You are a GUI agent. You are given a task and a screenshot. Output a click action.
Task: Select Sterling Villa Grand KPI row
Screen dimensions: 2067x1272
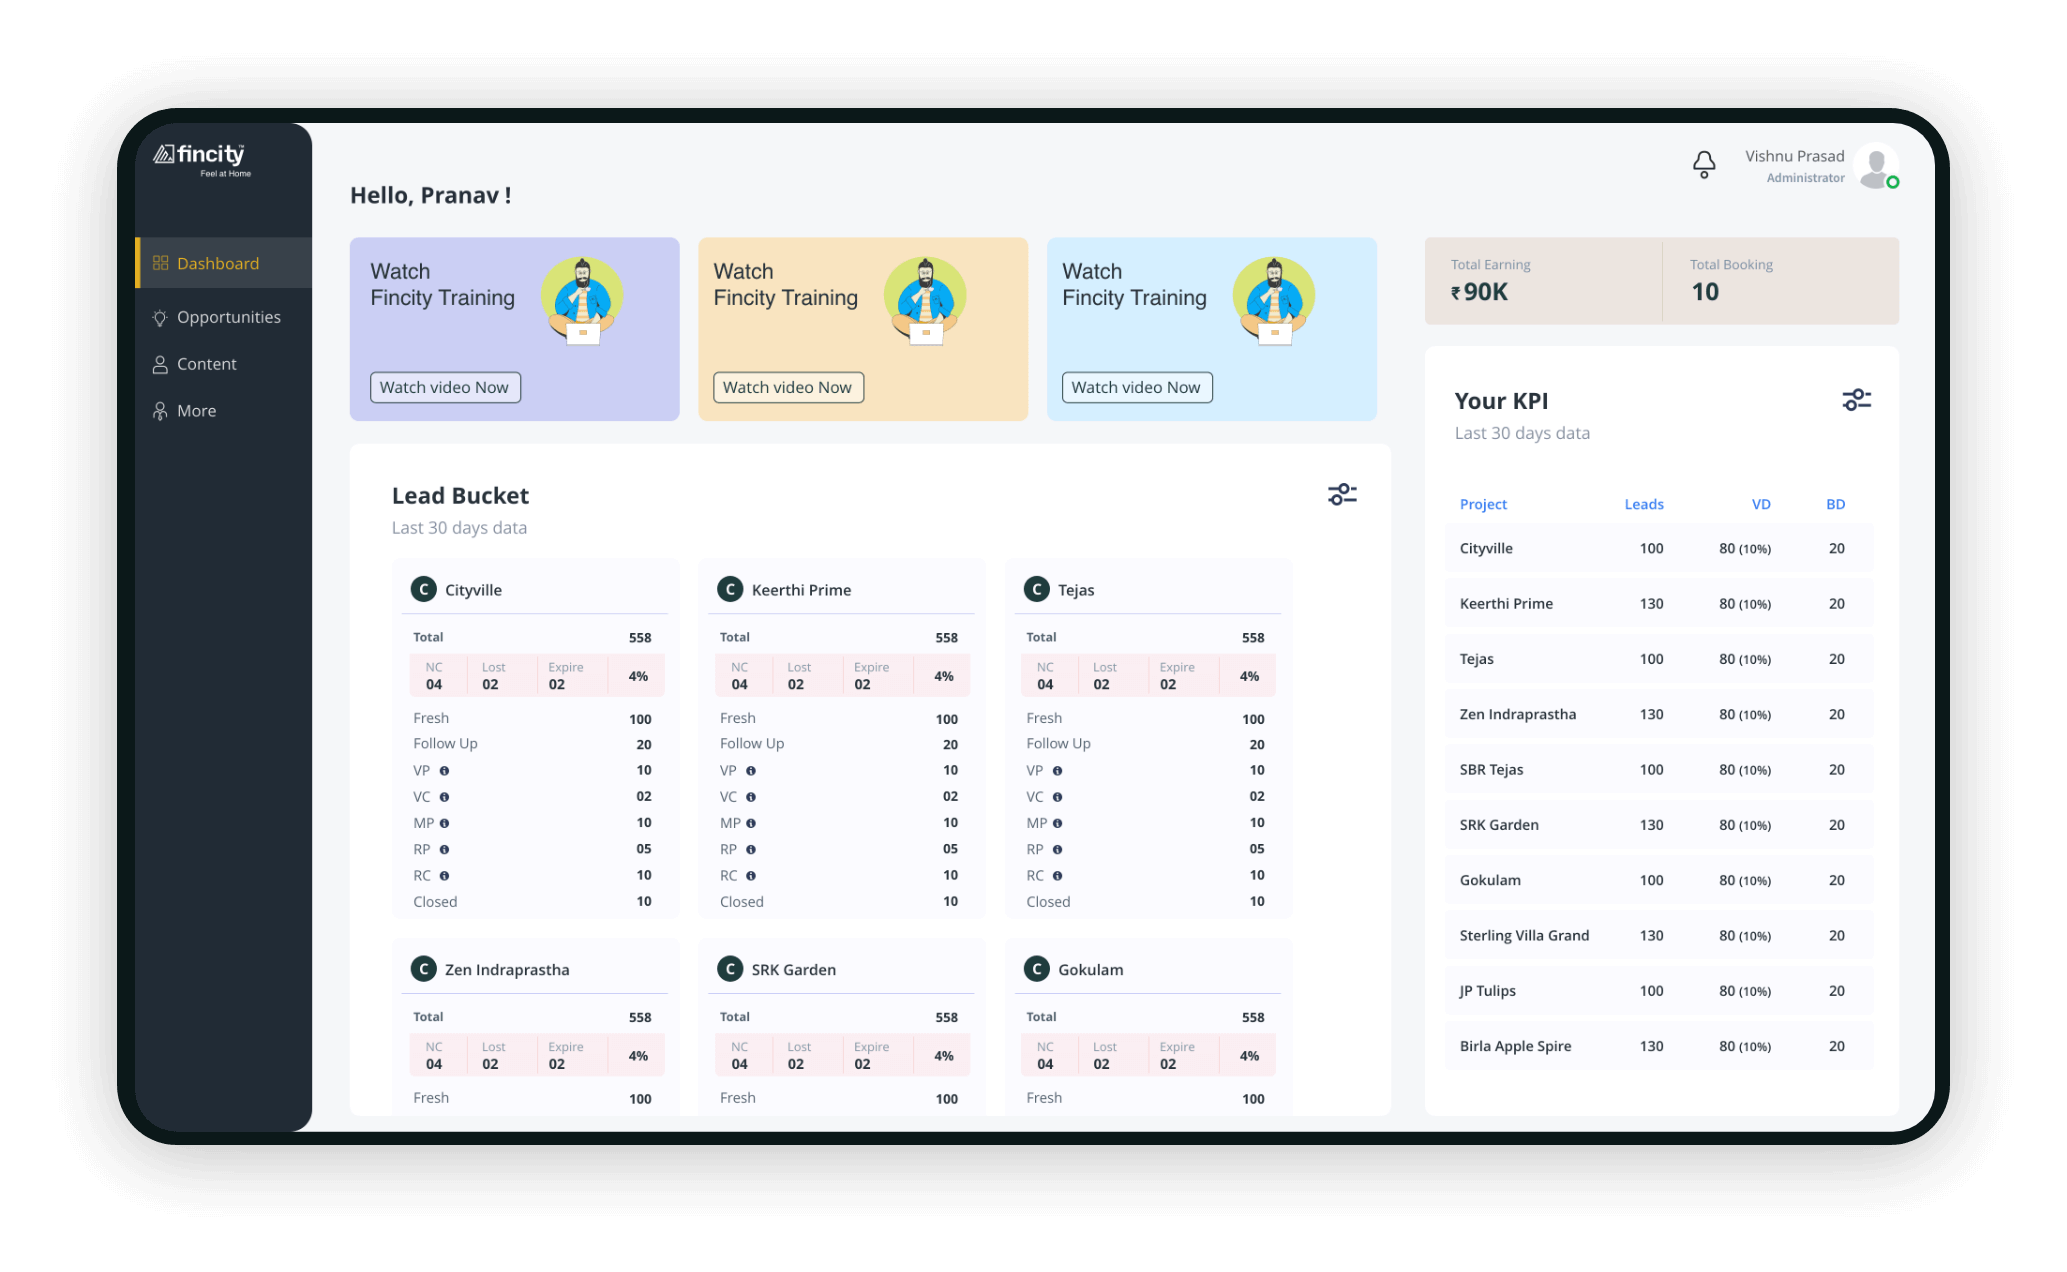(x=1660, y=935)
